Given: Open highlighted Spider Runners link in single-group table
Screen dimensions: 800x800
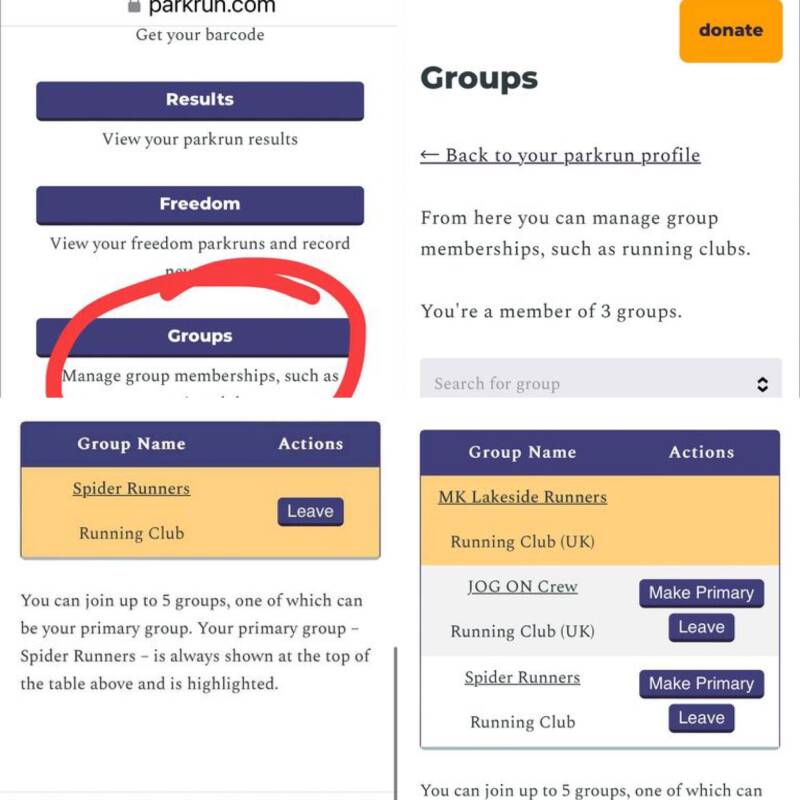Looking at the screenshot, I should tap(131, 489).
